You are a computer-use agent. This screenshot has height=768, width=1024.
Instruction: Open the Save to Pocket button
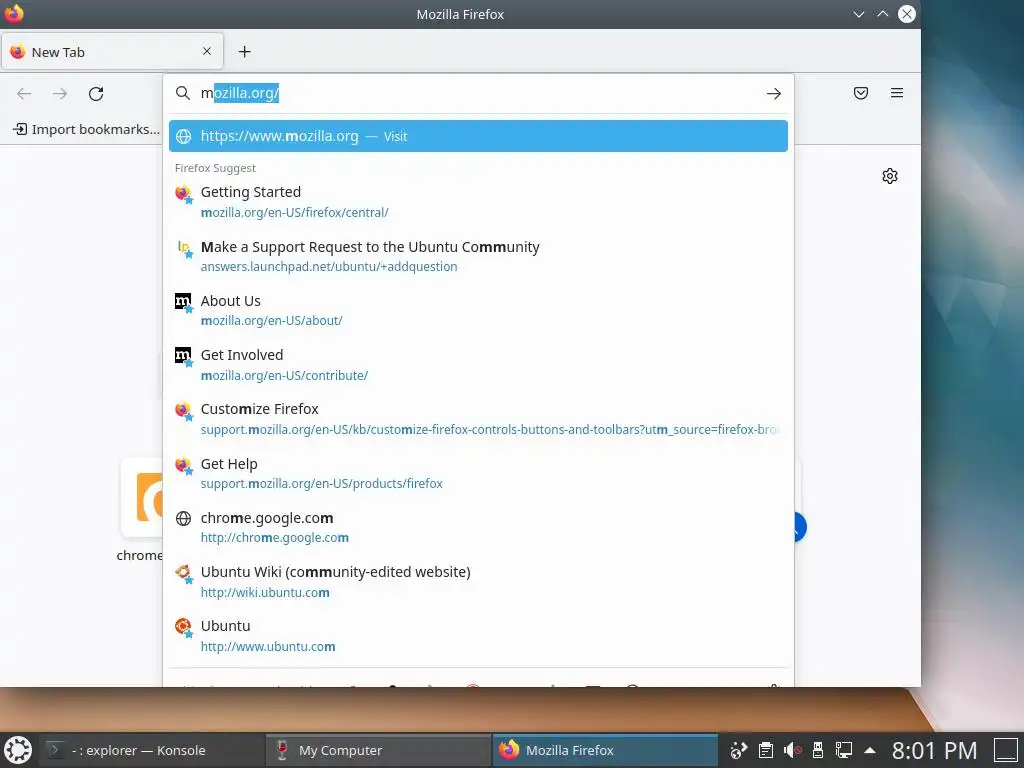pyautogui.click(x=861, y=93)
